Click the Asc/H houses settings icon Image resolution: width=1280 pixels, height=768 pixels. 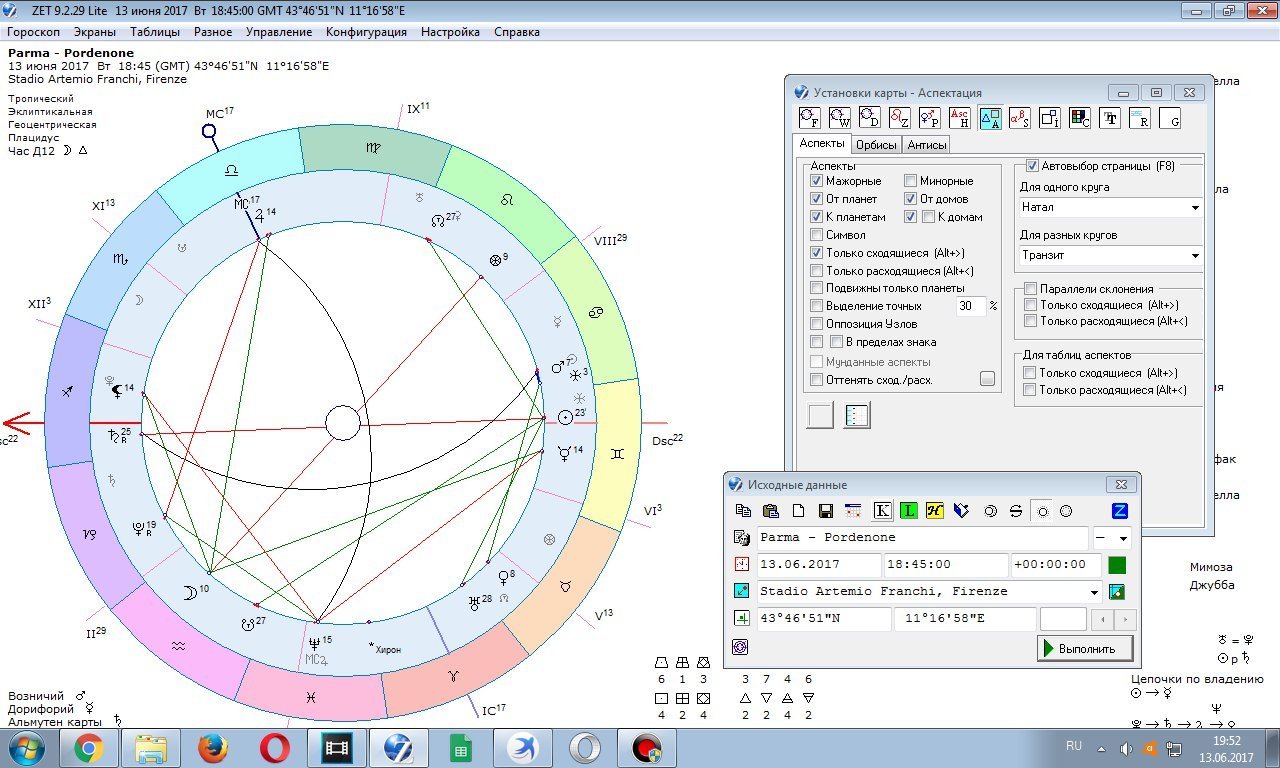(960, 118)
